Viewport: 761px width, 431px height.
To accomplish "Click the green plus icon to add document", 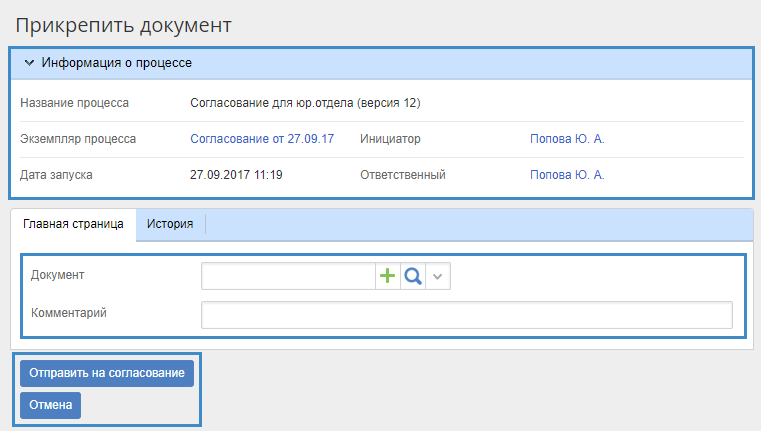I will pos(388,276).
